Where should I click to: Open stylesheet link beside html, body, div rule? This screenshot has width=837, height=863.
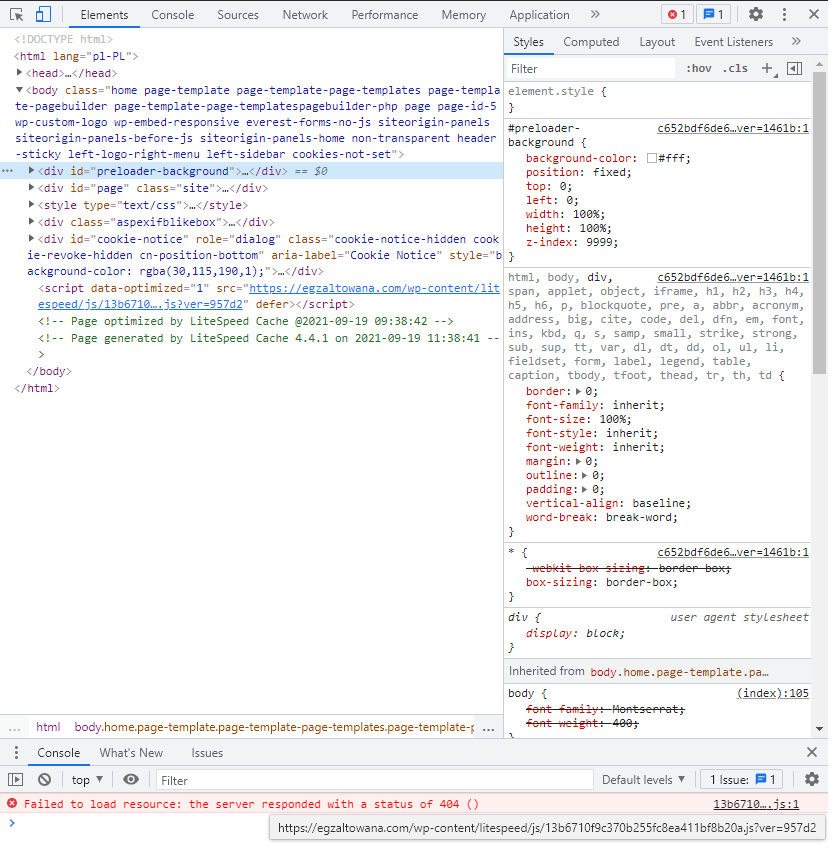point(733,277)
